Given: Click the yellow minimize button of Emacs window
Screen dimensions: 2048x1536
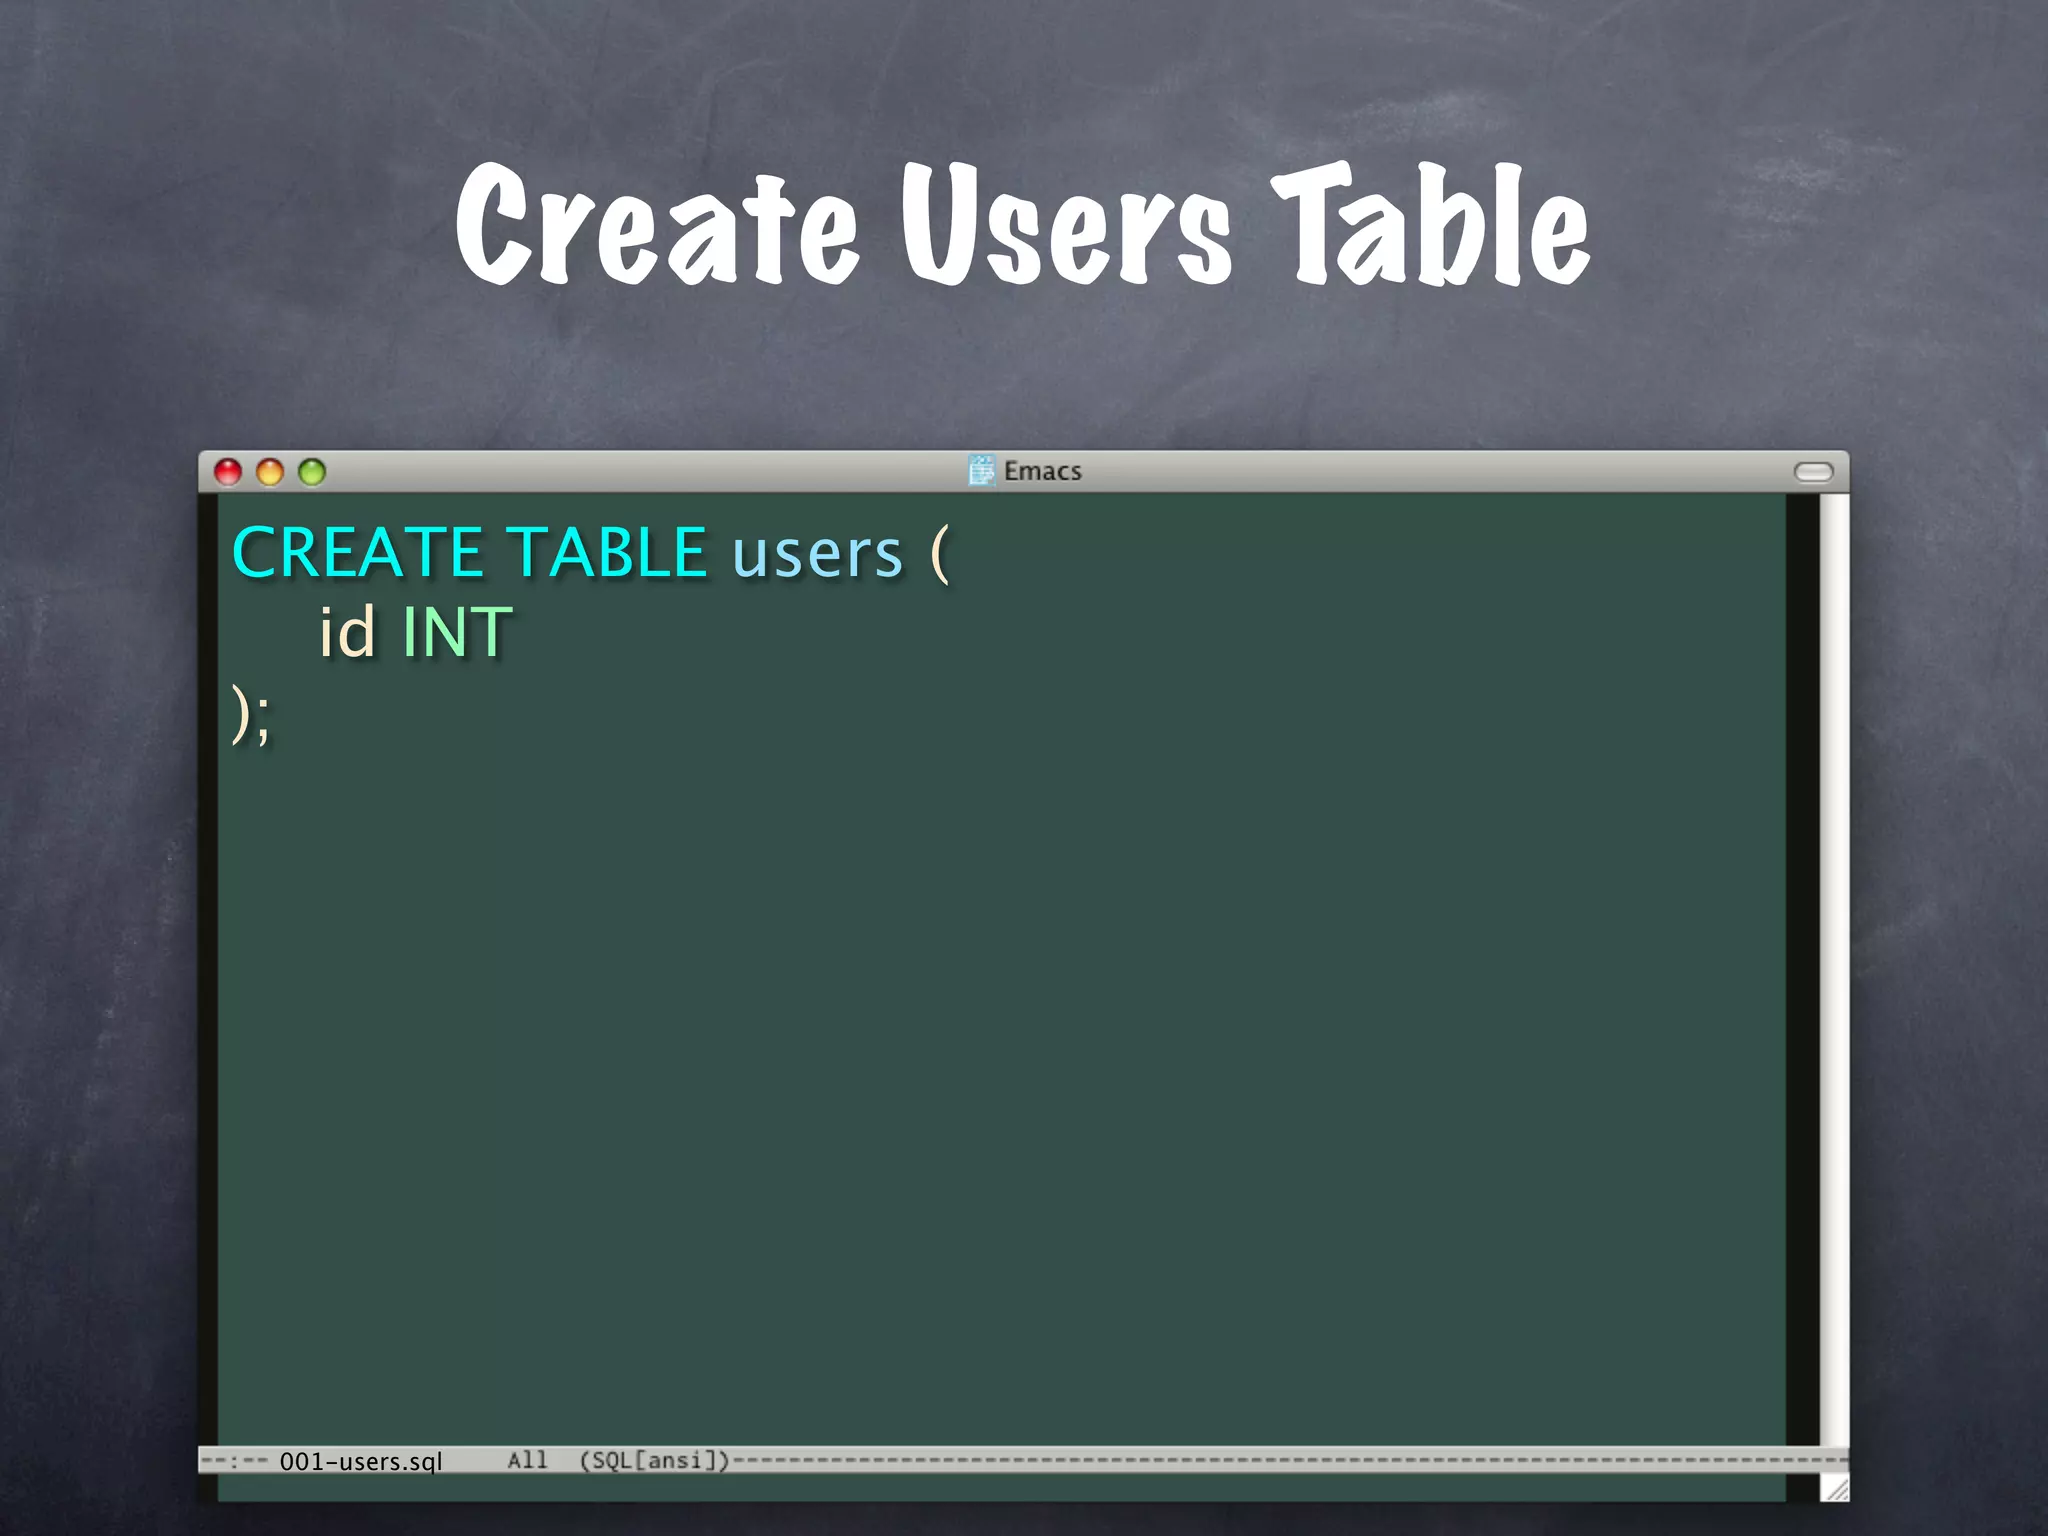Looking at the screenshot, I should [x=270, y=472].
